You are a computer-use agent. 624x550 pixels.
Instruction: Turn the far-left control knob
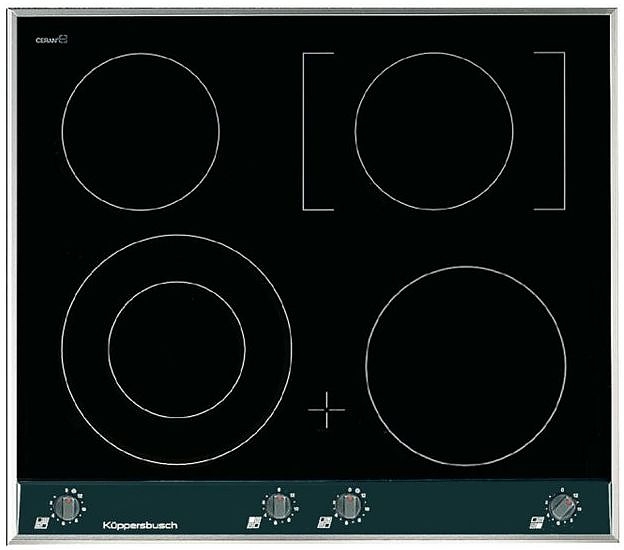66,507
